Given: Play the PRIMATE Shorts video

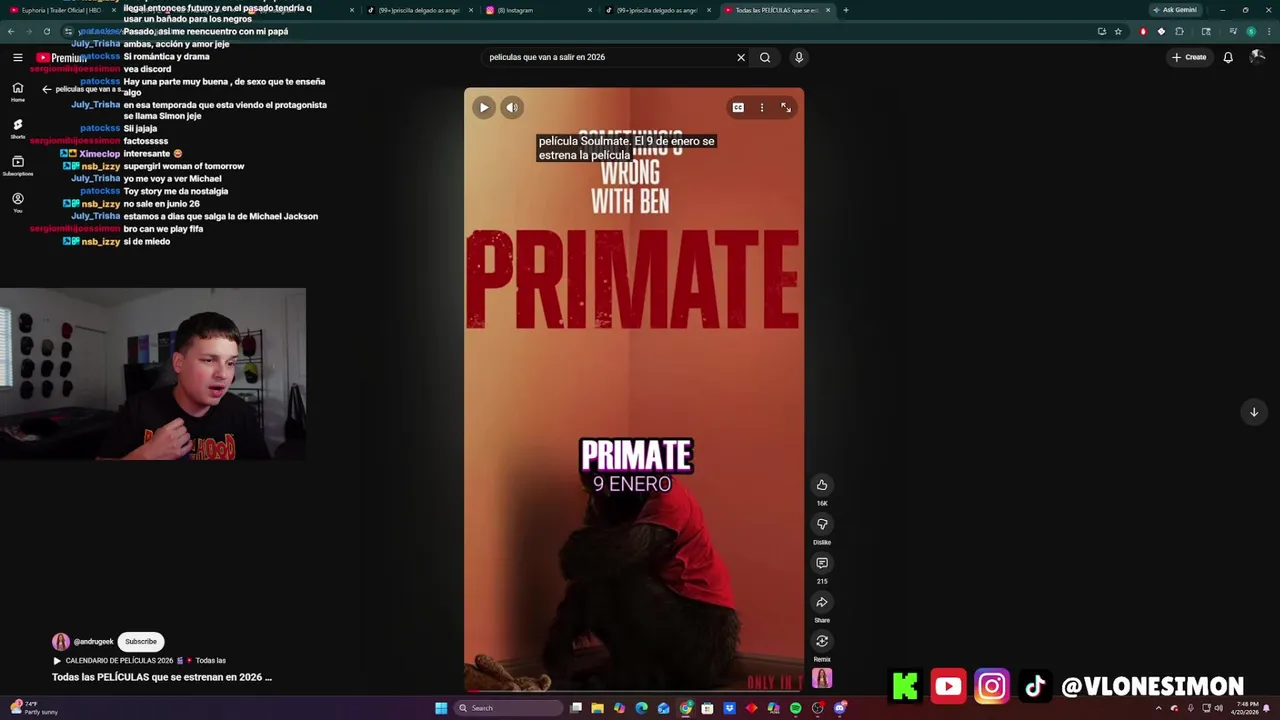Looking at the screenshot, I should coord(484,108).
